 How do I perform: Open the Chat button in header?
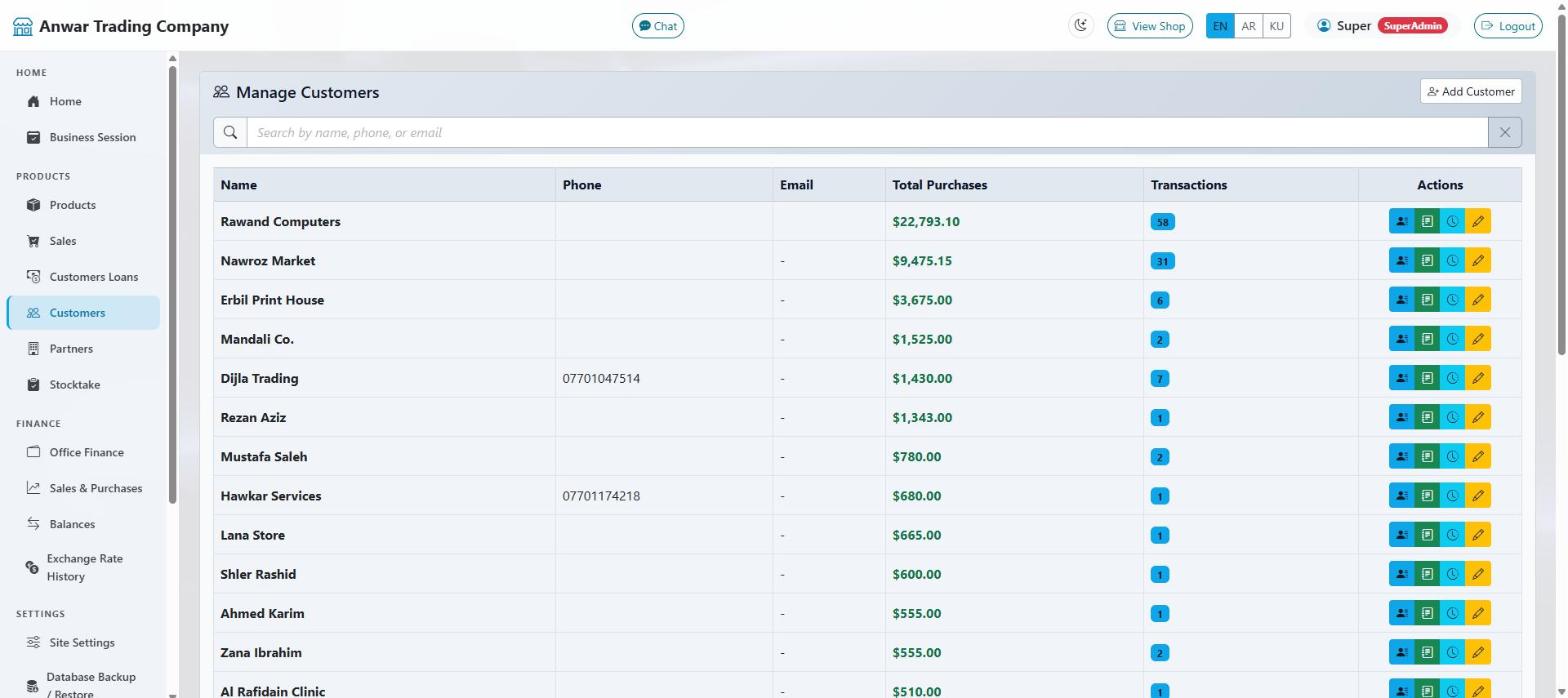pyautogui.click(x=658, y=26)
